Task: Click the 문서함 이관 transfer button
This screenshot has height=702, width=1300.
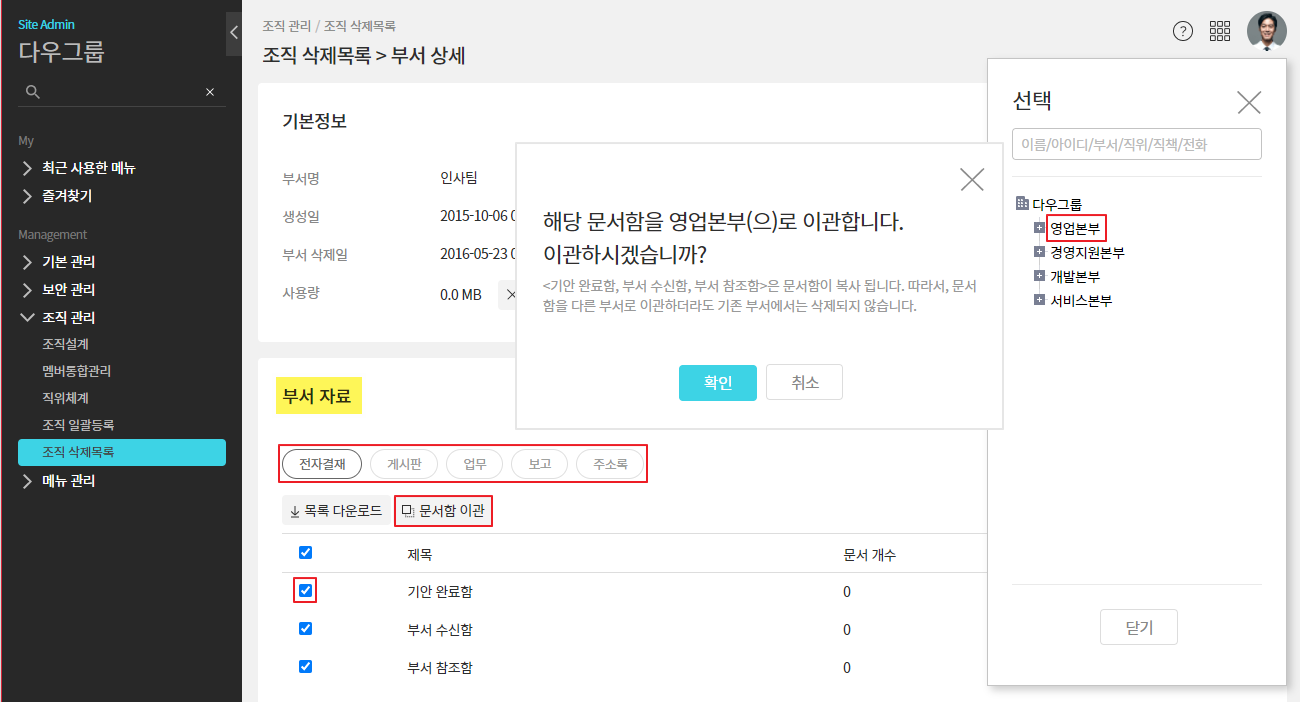Action: point(443,511)
